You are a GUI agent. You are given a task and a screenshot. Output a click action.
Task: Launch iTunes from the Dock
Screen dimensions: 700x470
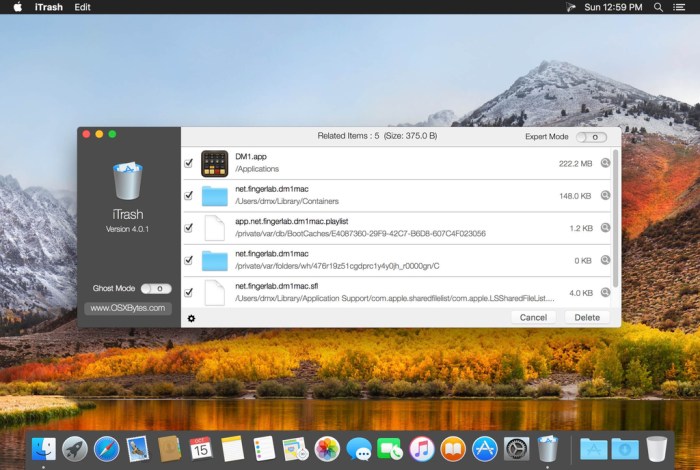pos(421,449)
